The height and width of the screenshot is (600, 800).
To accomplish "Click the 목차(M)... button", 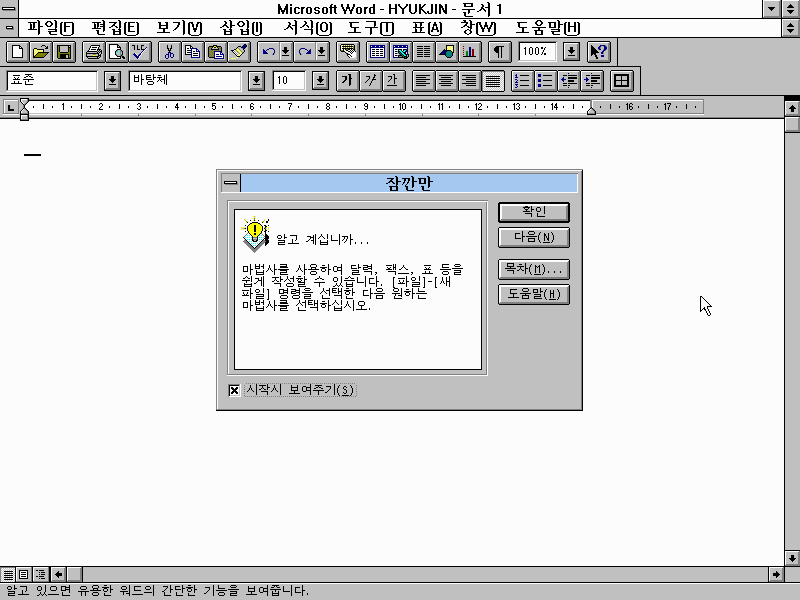I will click(534, 269).
